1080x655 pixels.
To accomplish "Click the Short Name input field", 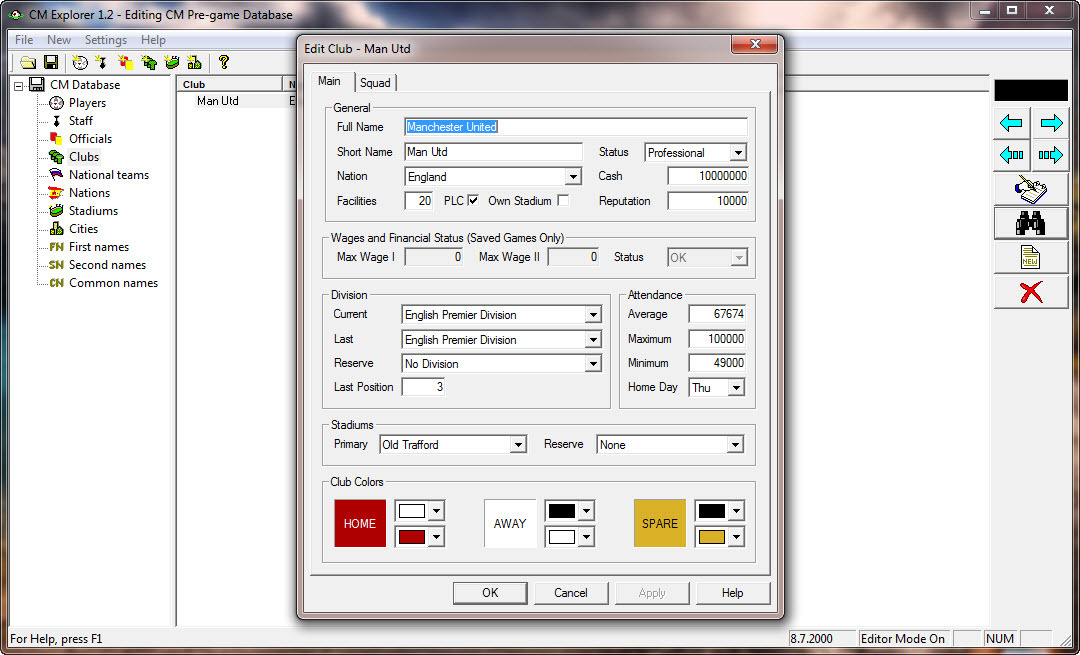I will coord(493,152).
